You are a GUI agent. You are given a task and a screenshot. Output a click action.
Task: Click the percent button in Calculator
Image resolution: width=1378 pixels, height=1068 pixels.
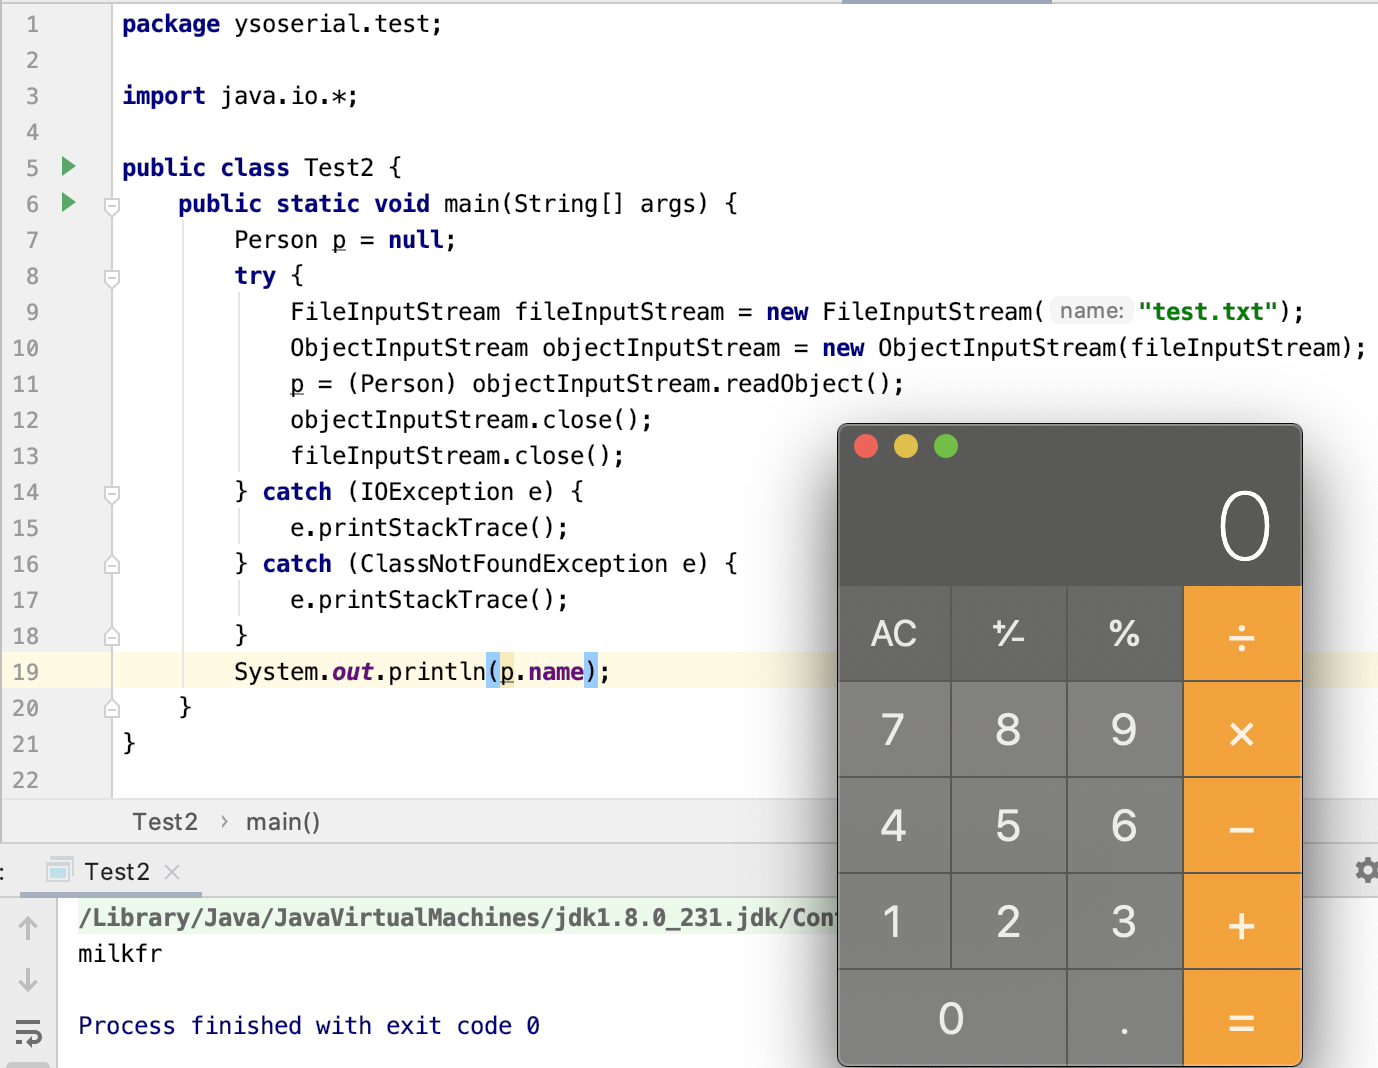coord(1125,634)
